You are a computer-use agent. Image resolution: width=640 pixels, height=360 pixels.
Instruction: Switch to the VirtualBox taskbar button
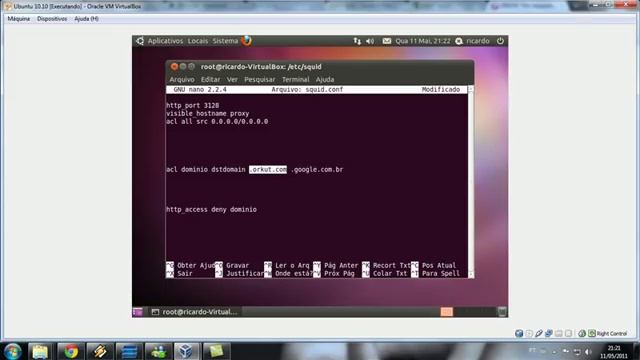pos(186,351)
